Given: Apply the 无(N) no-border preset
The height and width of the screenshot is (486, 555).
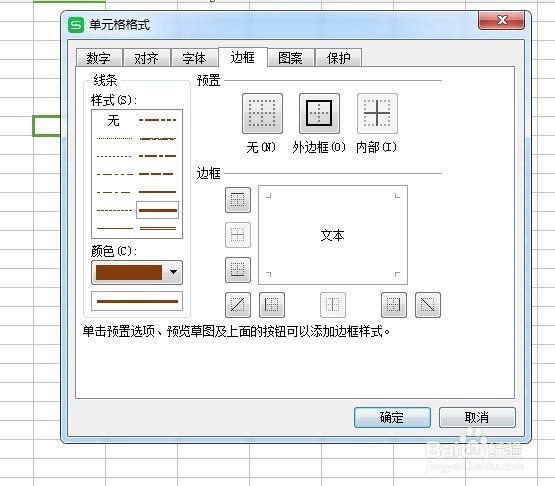Looking at the screenshot, I should [262, 113].
